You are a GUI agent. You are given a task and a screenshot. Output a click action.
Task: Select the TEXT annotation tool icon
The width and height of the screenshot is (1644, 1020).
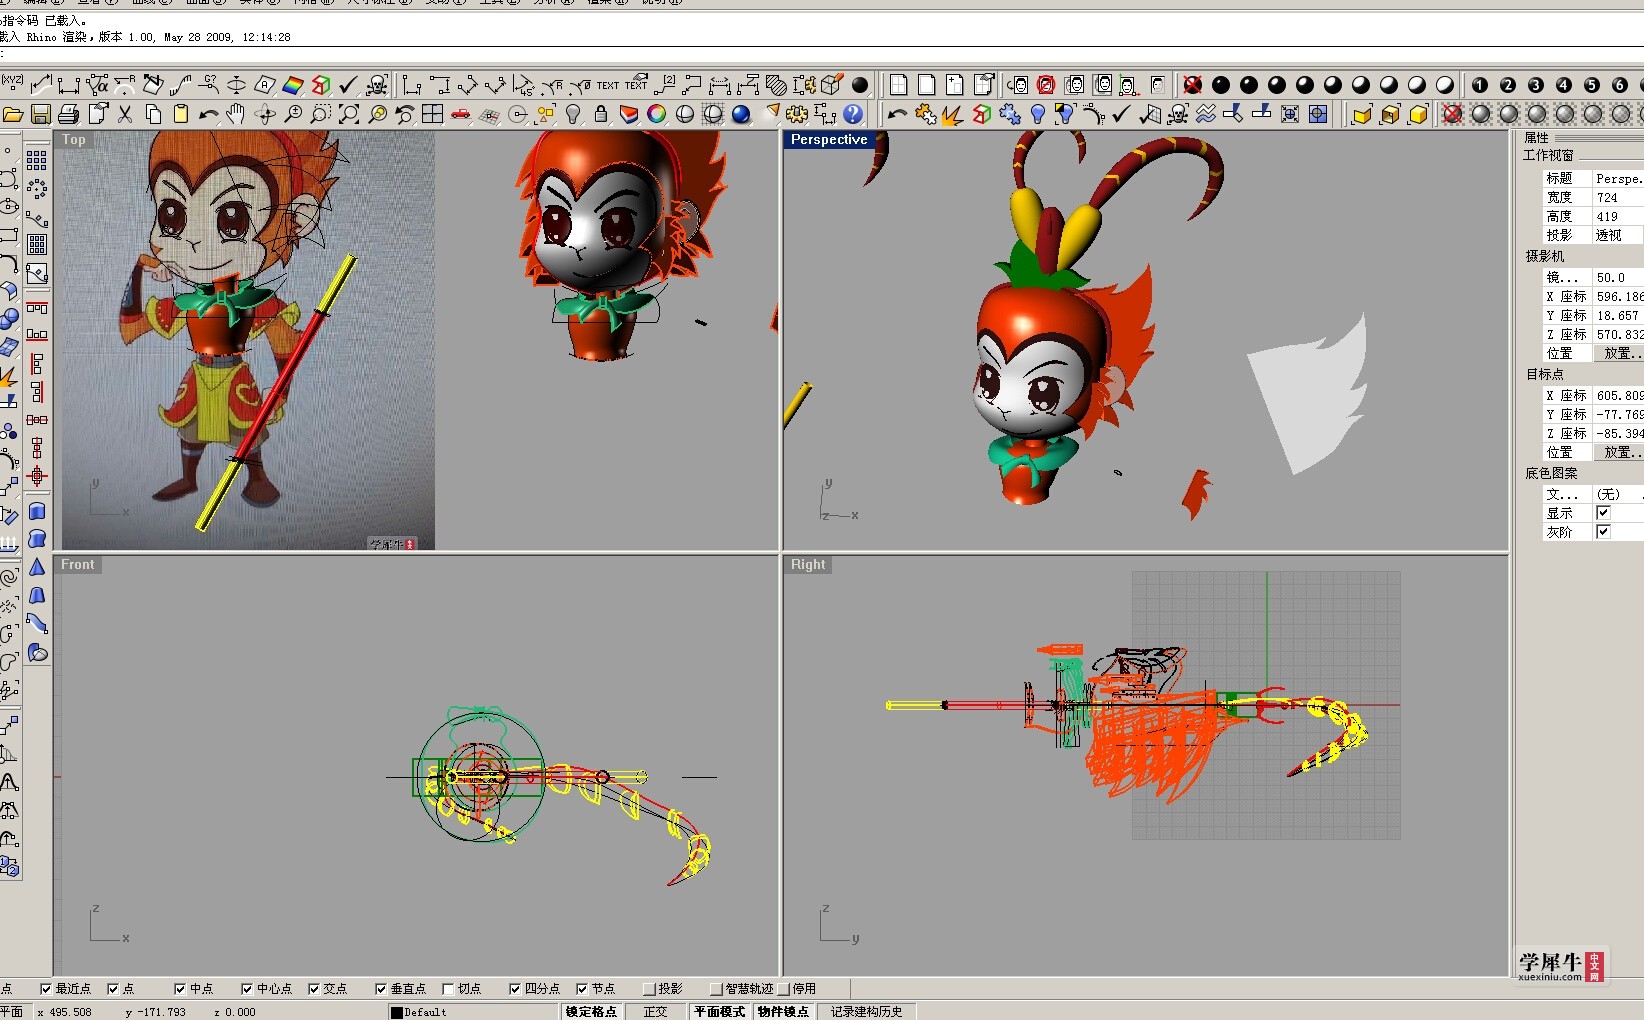pyautogui.click(x=608, y=85)
